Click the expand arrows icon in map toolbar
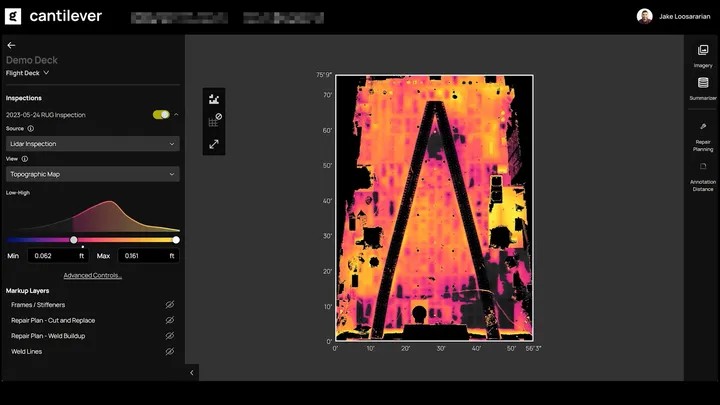This screenshot has height=405, width=720. [x=214, y=144]
